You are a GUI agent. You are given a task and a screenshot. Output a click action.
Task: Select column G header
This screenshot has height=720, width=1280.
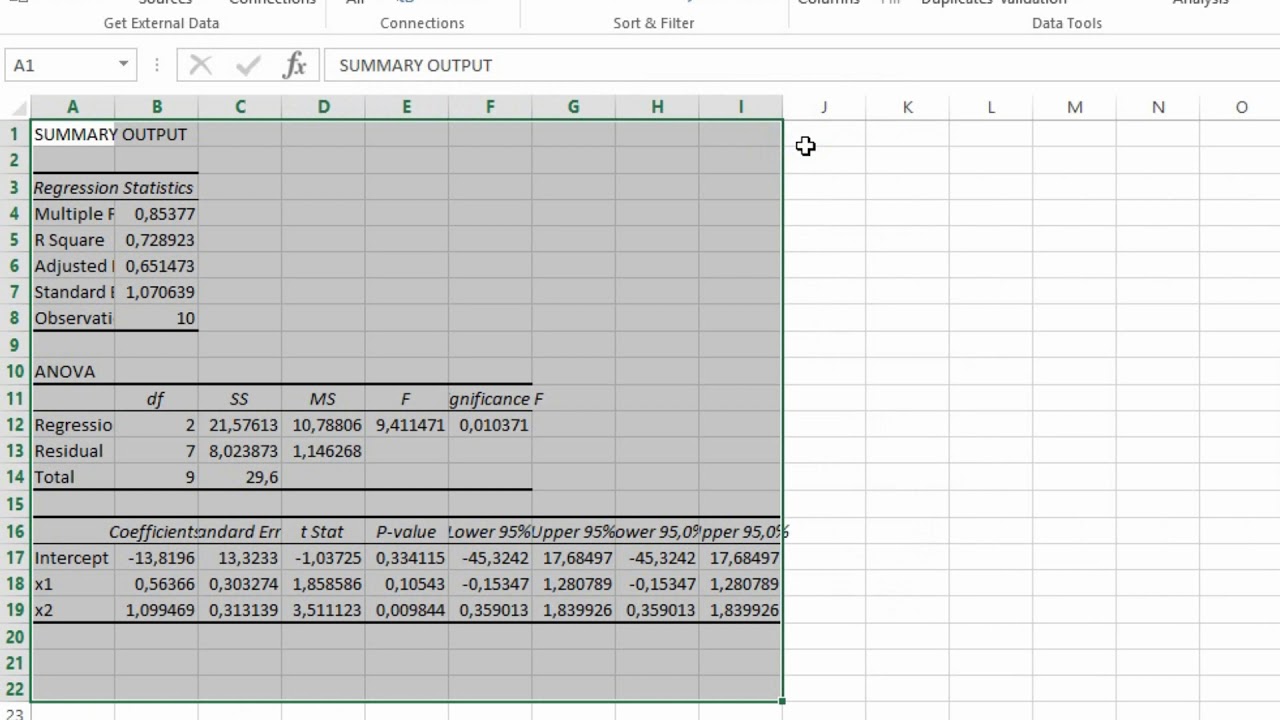click(573, 107)
